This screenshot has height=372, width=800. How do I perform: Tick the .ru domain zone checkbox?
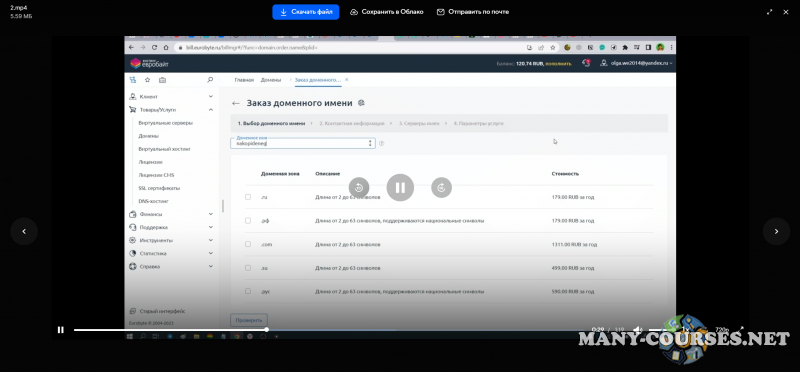point(248,196)
